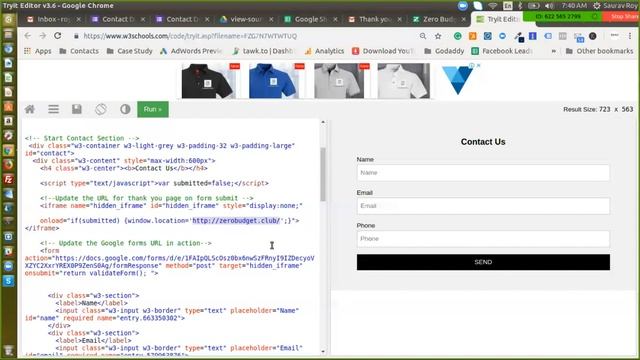
Task: Open the AdWords Preview bookmark
Action: click(191, 51)
